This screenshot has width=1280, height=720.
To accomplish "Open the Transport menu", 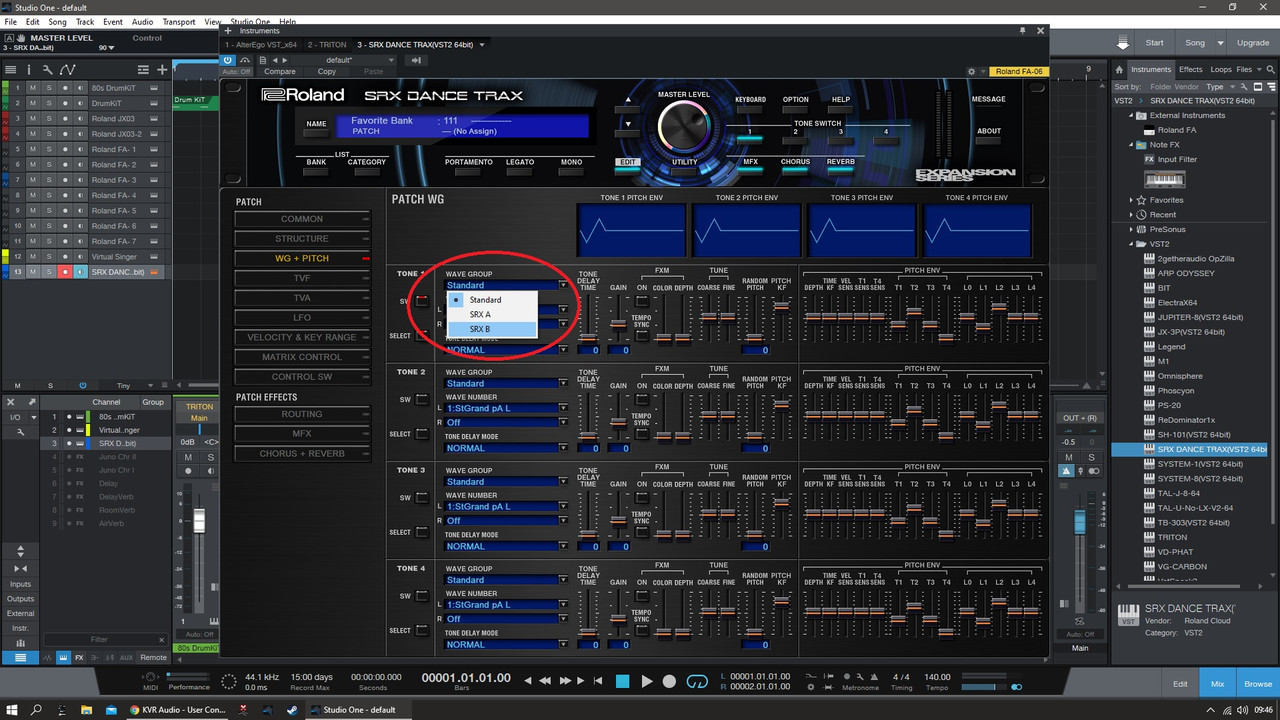I will [179, 21].
